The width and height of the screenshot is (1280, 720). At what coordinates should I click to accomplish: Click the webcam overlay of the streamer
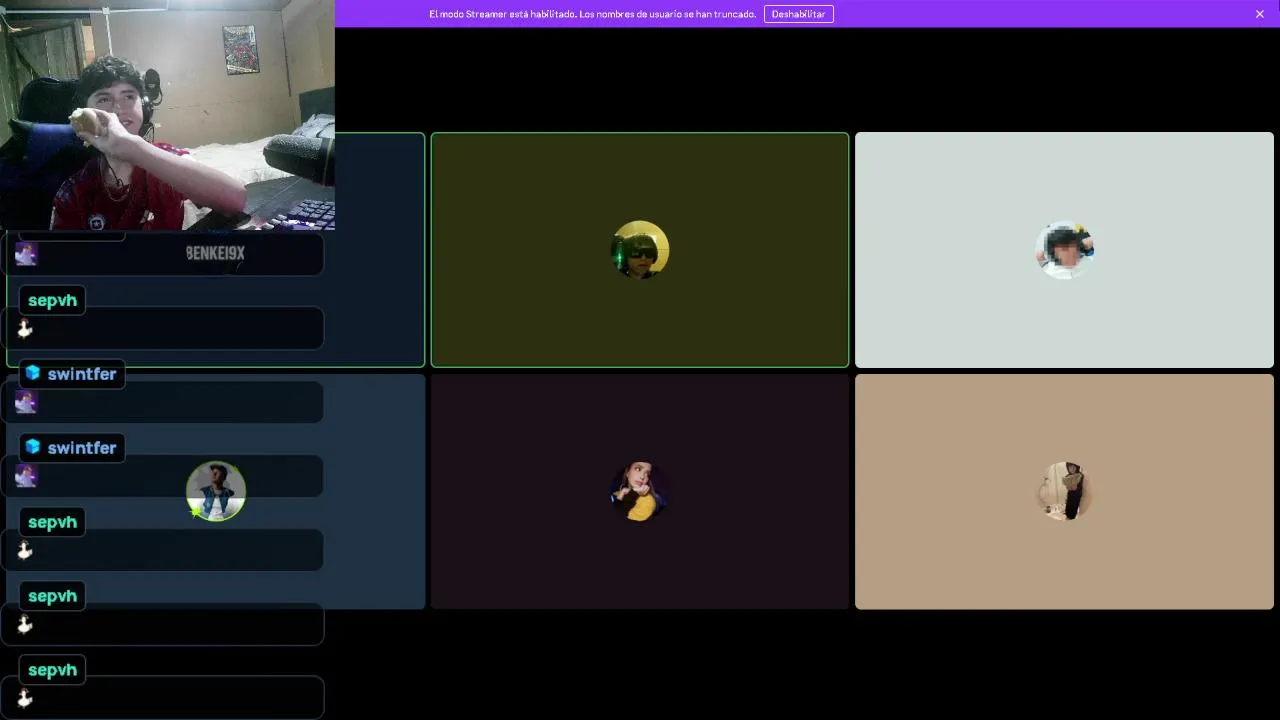(167, 115)
